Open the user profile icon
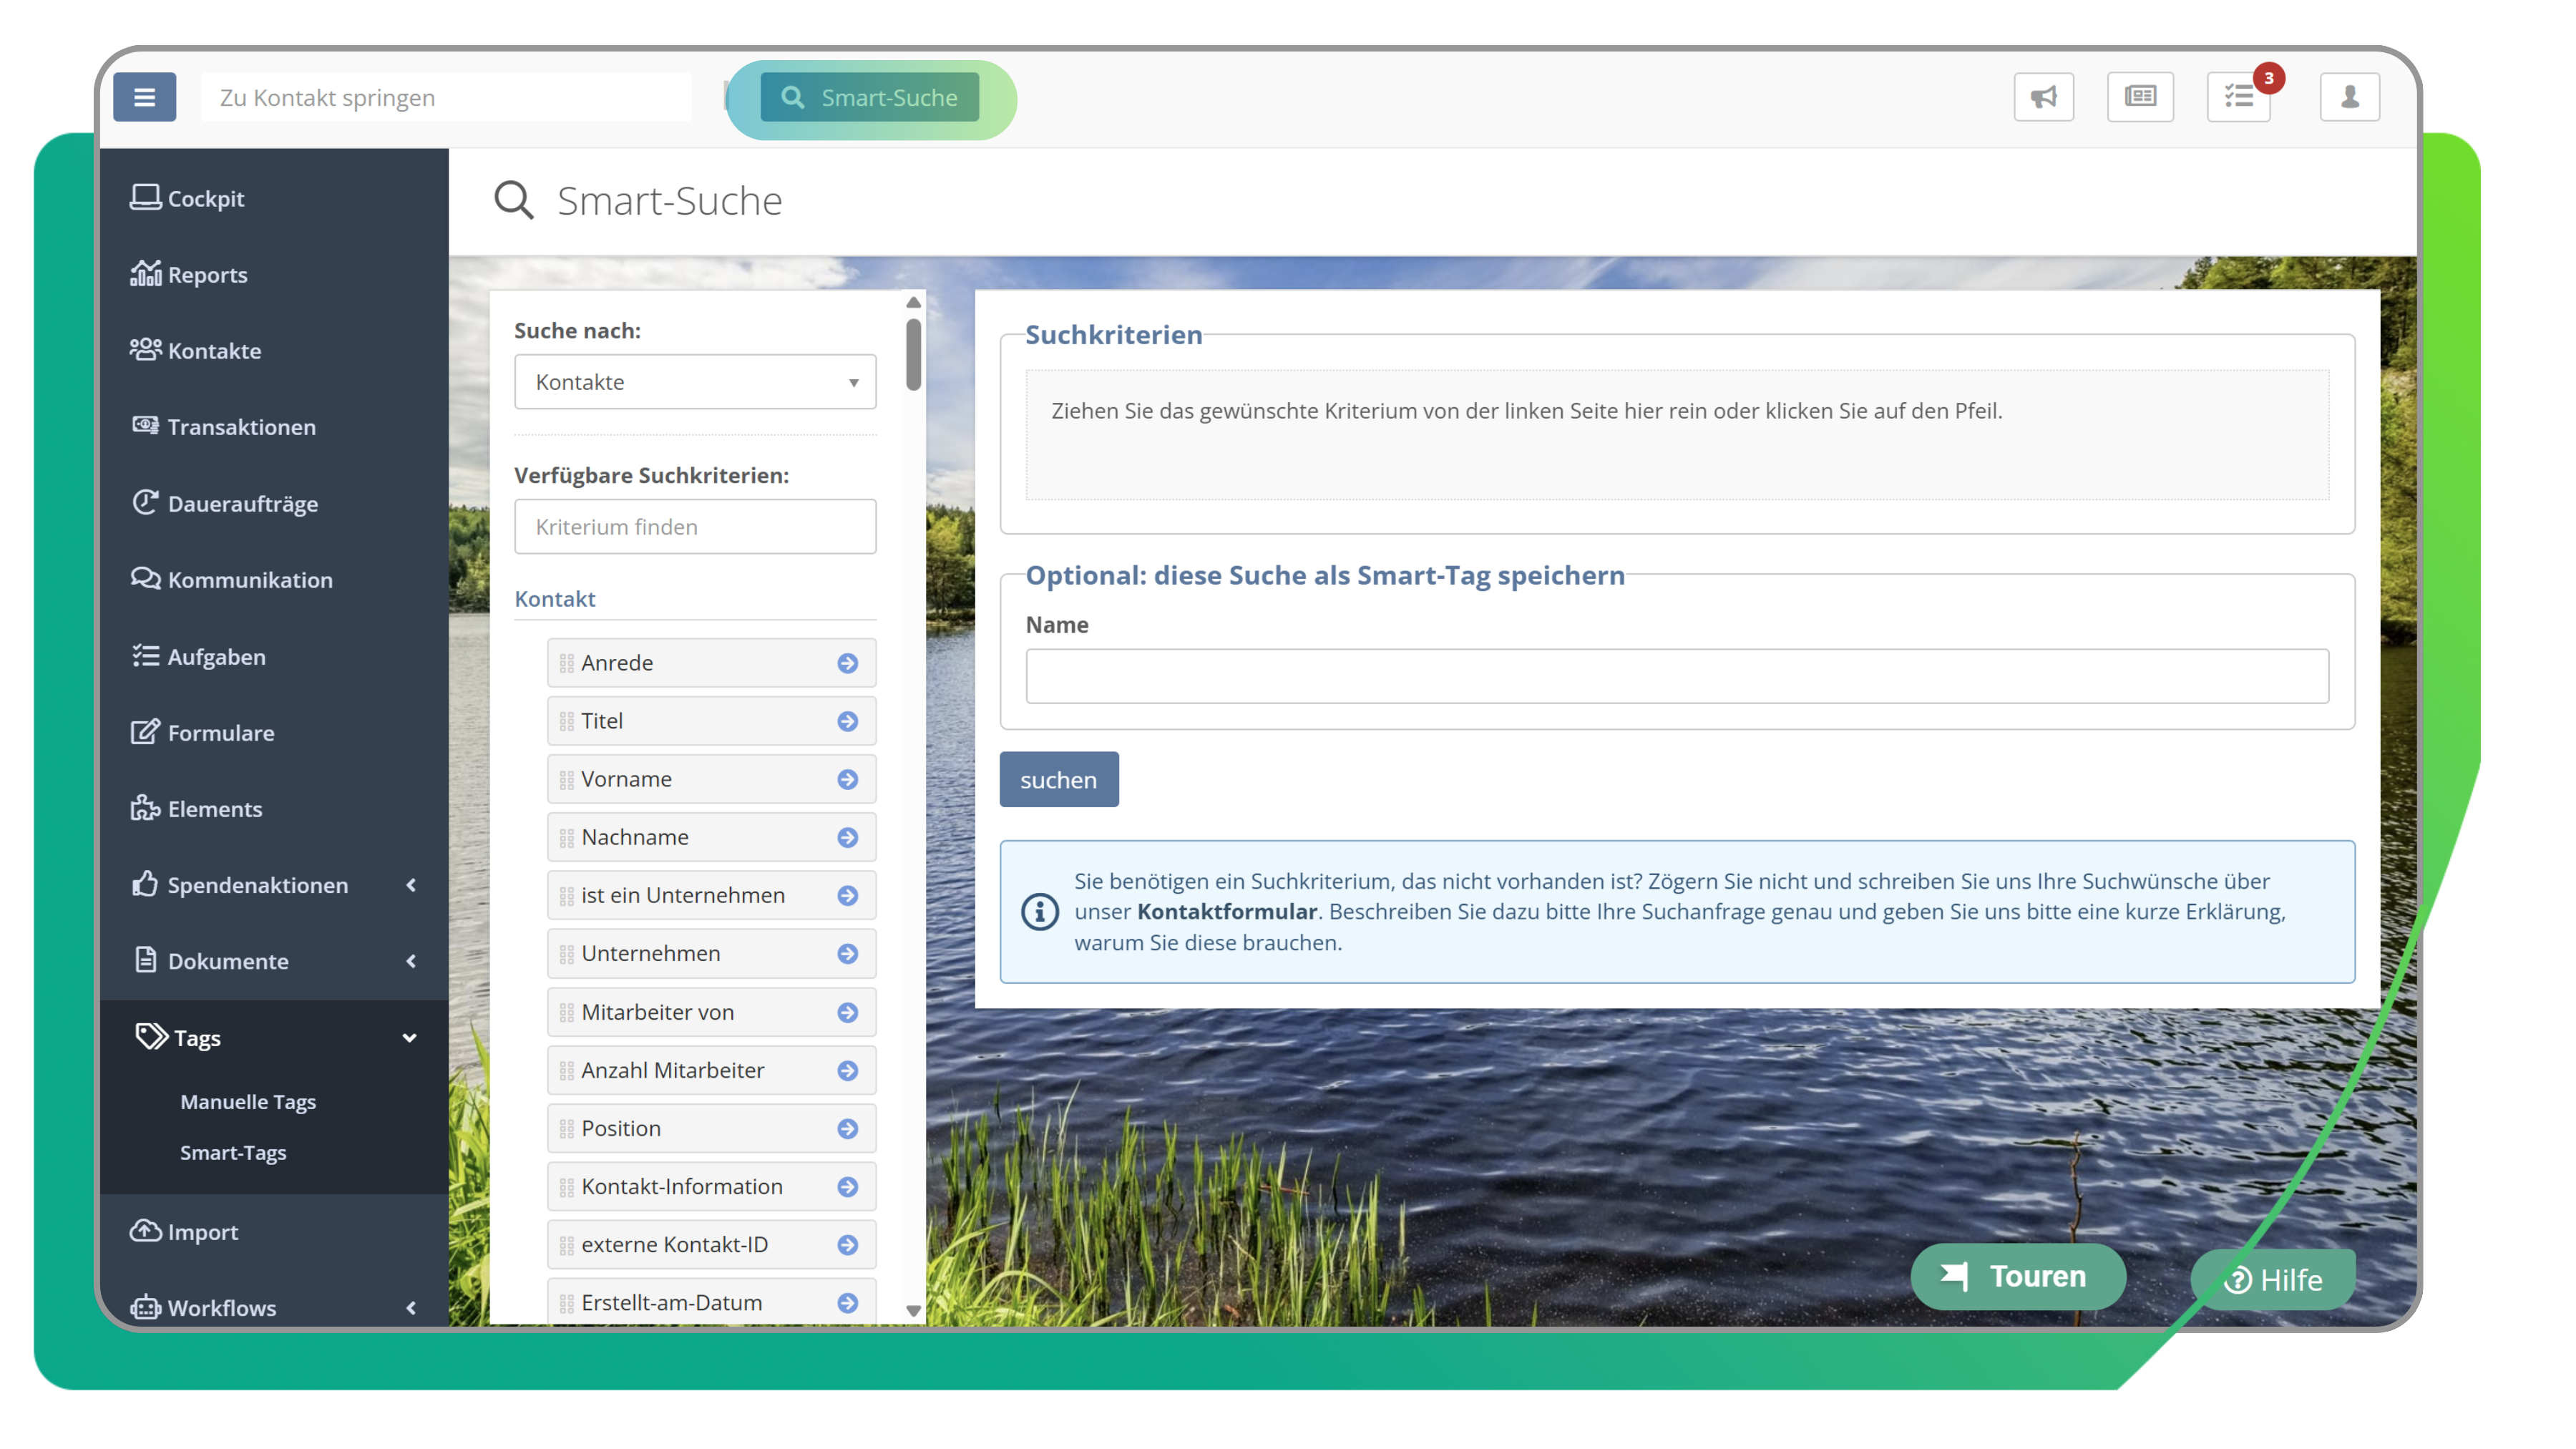Image resolution: width=2576 pixels, height=1449 pixels. pos(2349,97)
